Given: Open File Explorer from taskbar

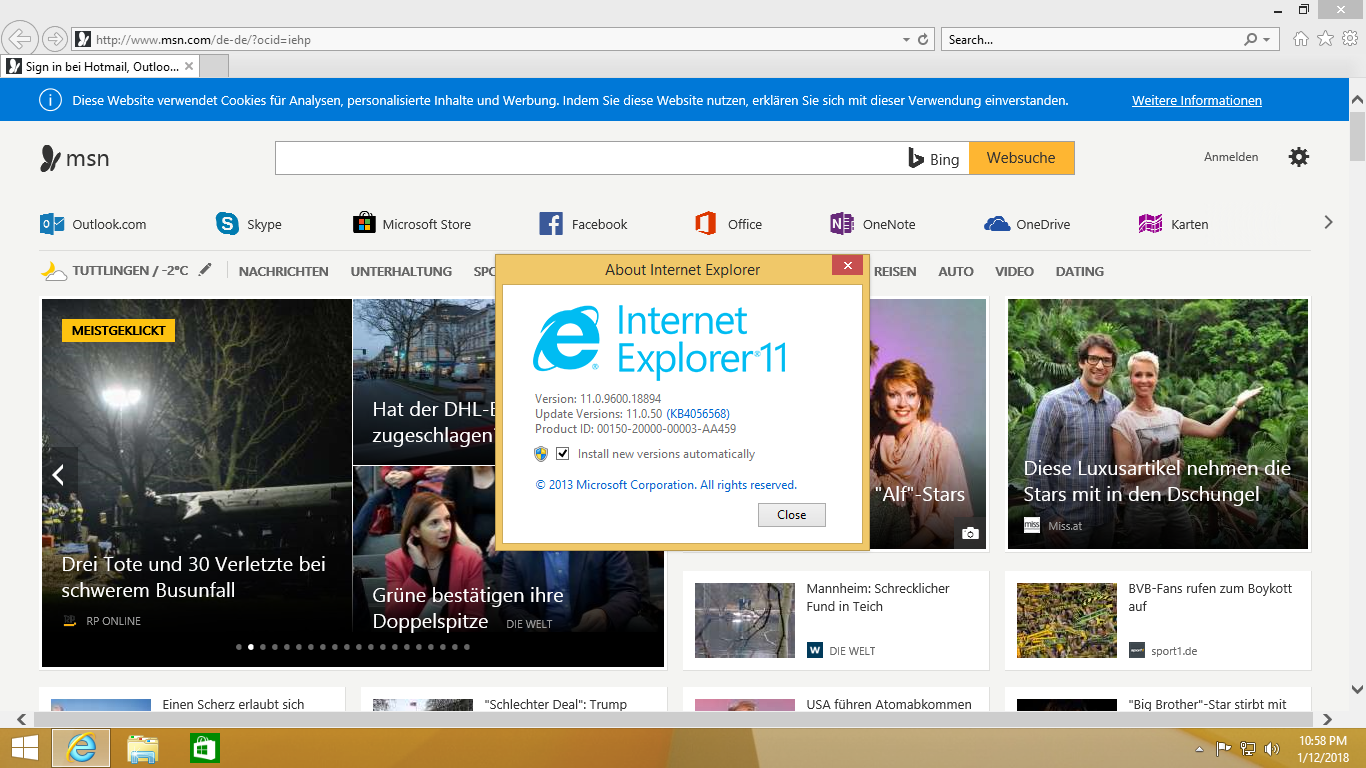Looking at the screenshot, I should 143,748.
